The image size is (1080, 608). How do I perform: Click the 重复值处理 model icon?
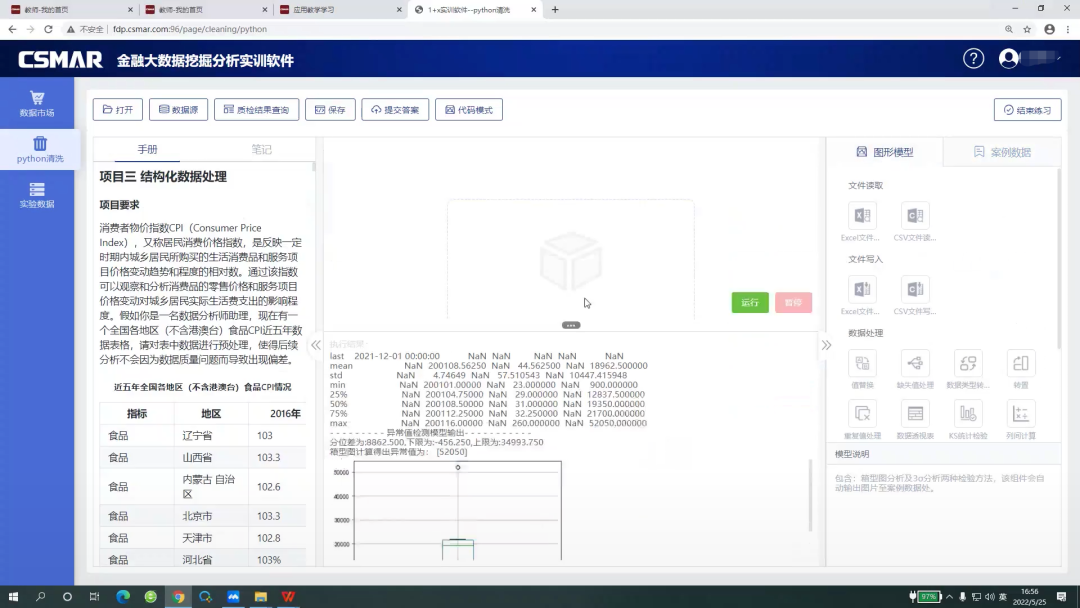(862, 413)
